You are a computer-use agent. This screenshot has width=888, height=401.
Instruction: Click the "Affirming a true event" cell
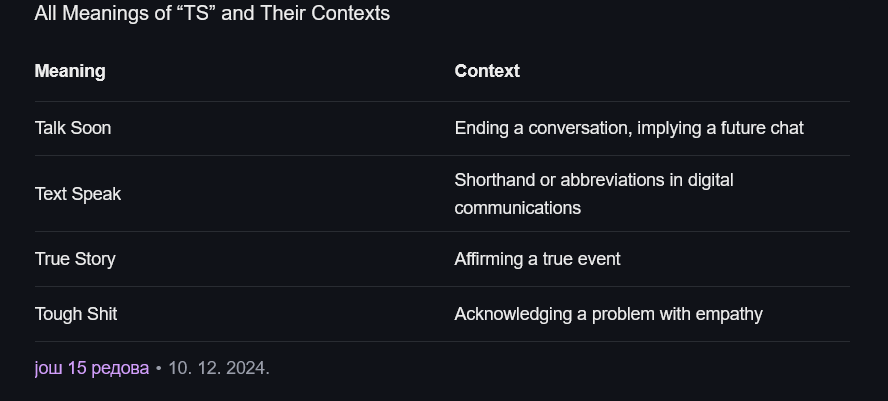(537, 259)
